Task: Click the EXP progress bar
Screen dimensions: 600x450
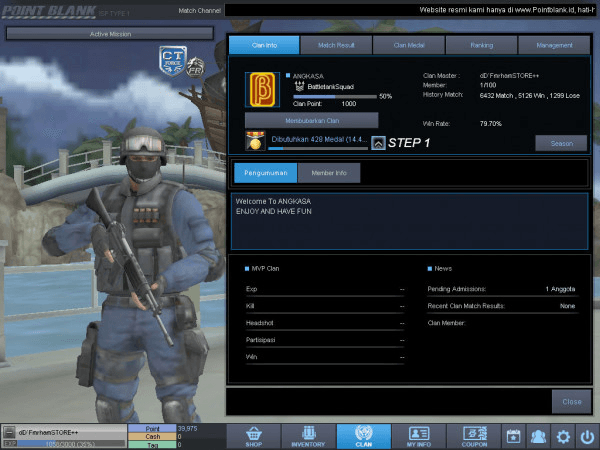Action: click(x=71, y=444)
